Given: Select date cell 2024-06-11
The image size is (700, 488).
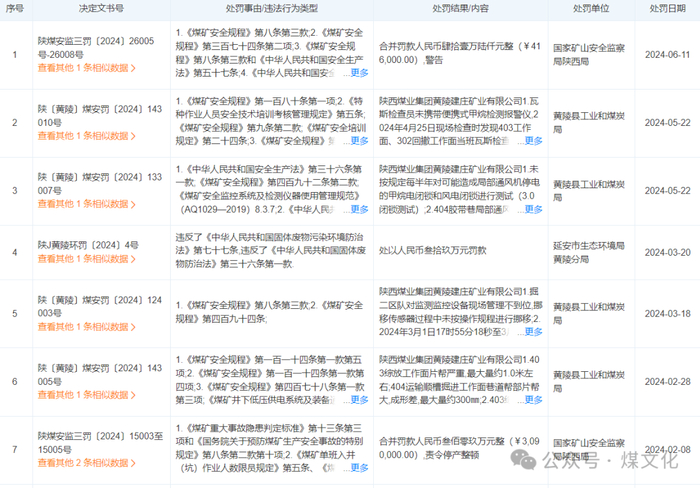Looking at the screenshot, I should (667, 55).
